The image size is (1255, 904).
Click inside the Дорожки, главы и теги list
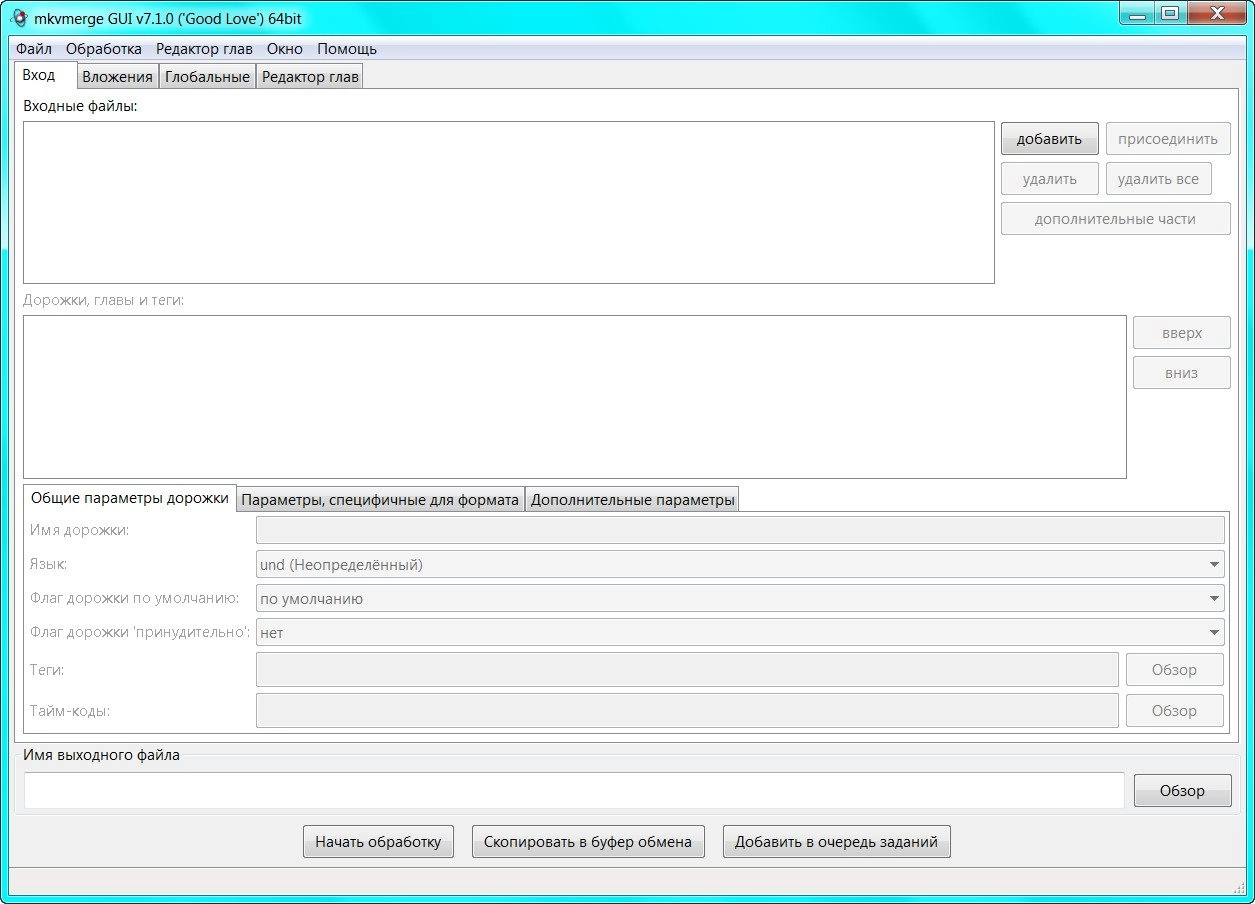coord(575,397)
